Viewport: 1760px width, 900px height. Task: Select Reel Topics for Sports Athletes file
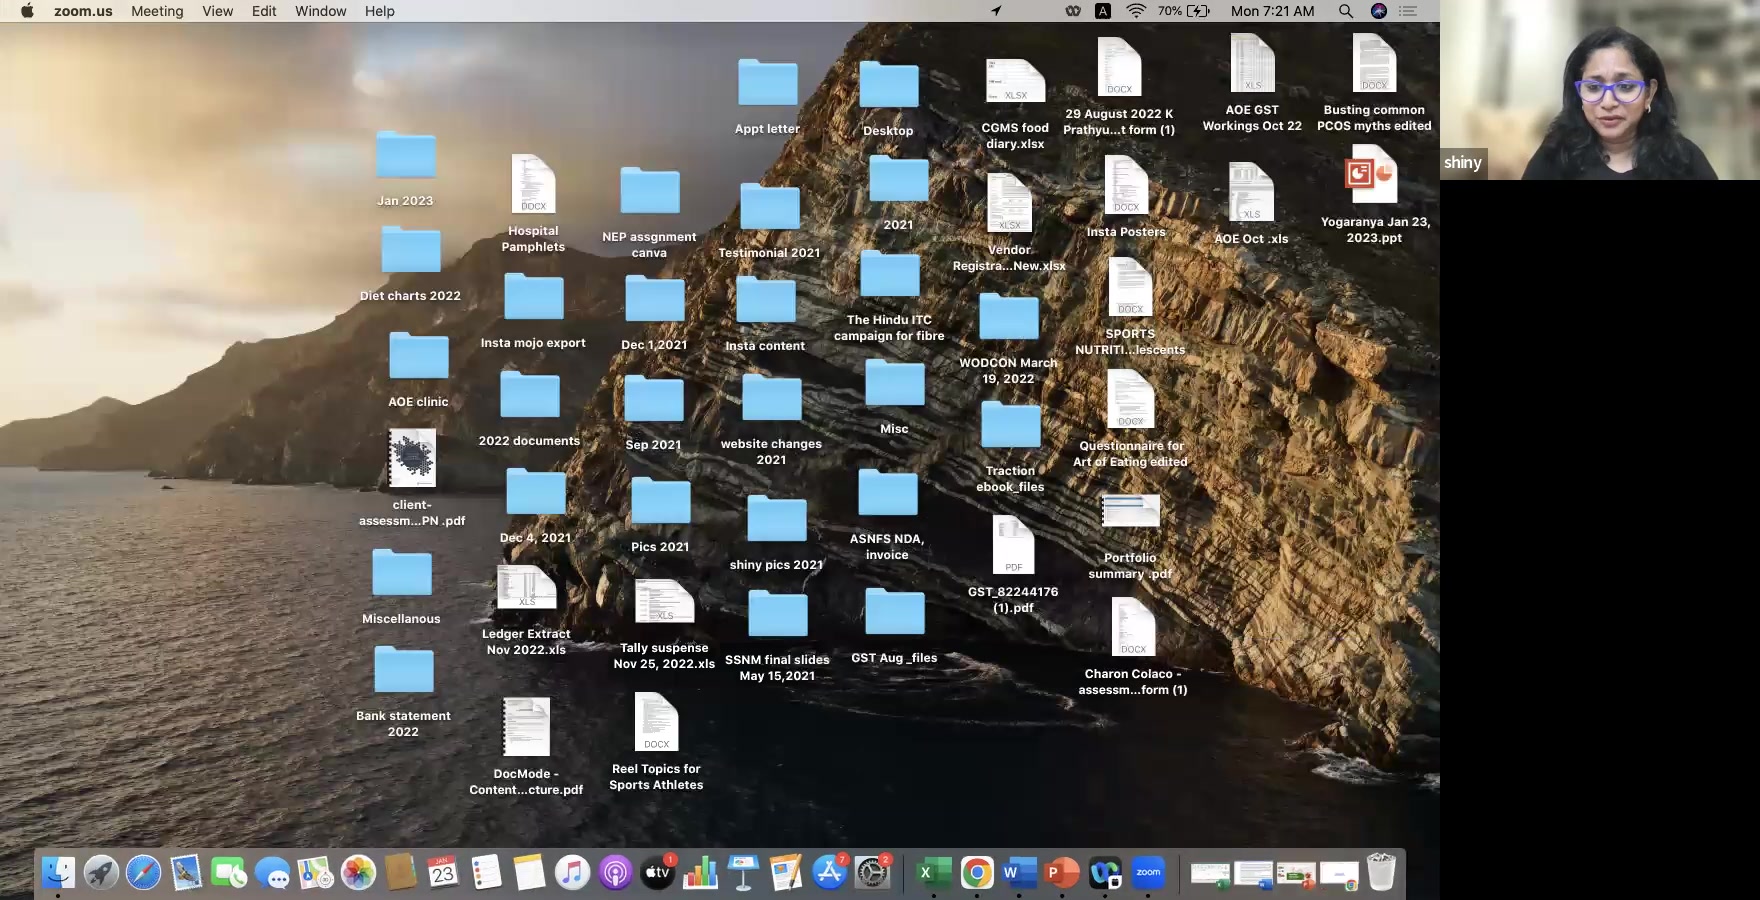click(656, 742)
